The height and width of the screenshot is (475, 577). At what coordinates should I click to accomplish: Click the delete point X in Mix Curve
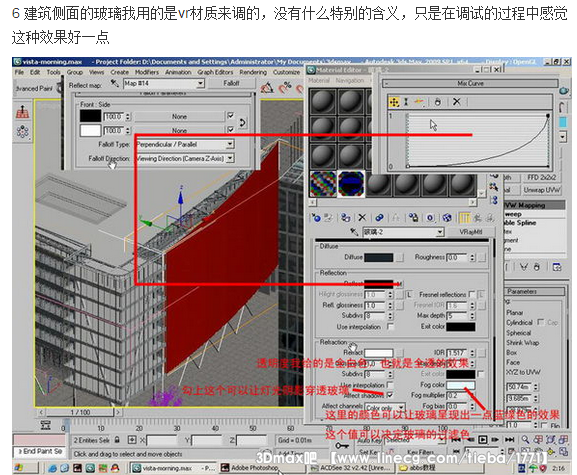457,102
